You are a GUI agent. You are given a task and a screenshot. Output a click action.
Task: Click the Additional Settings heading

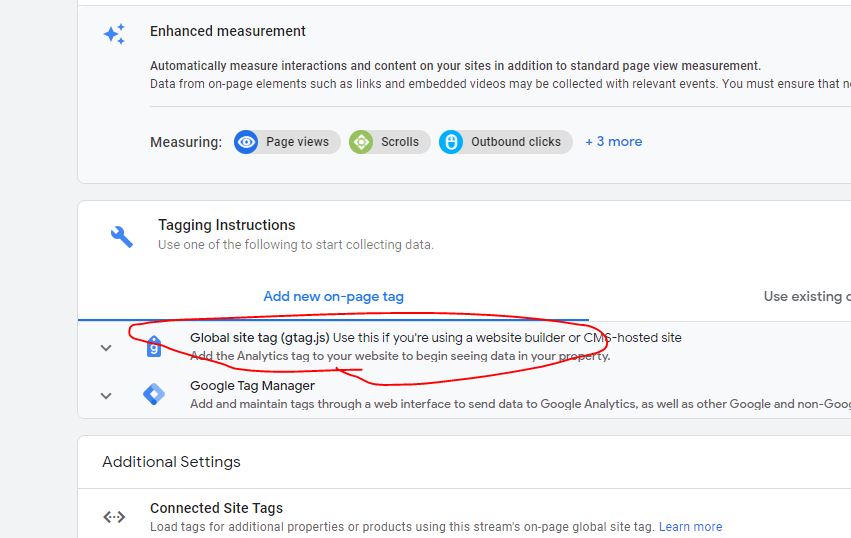pos(172,461)
